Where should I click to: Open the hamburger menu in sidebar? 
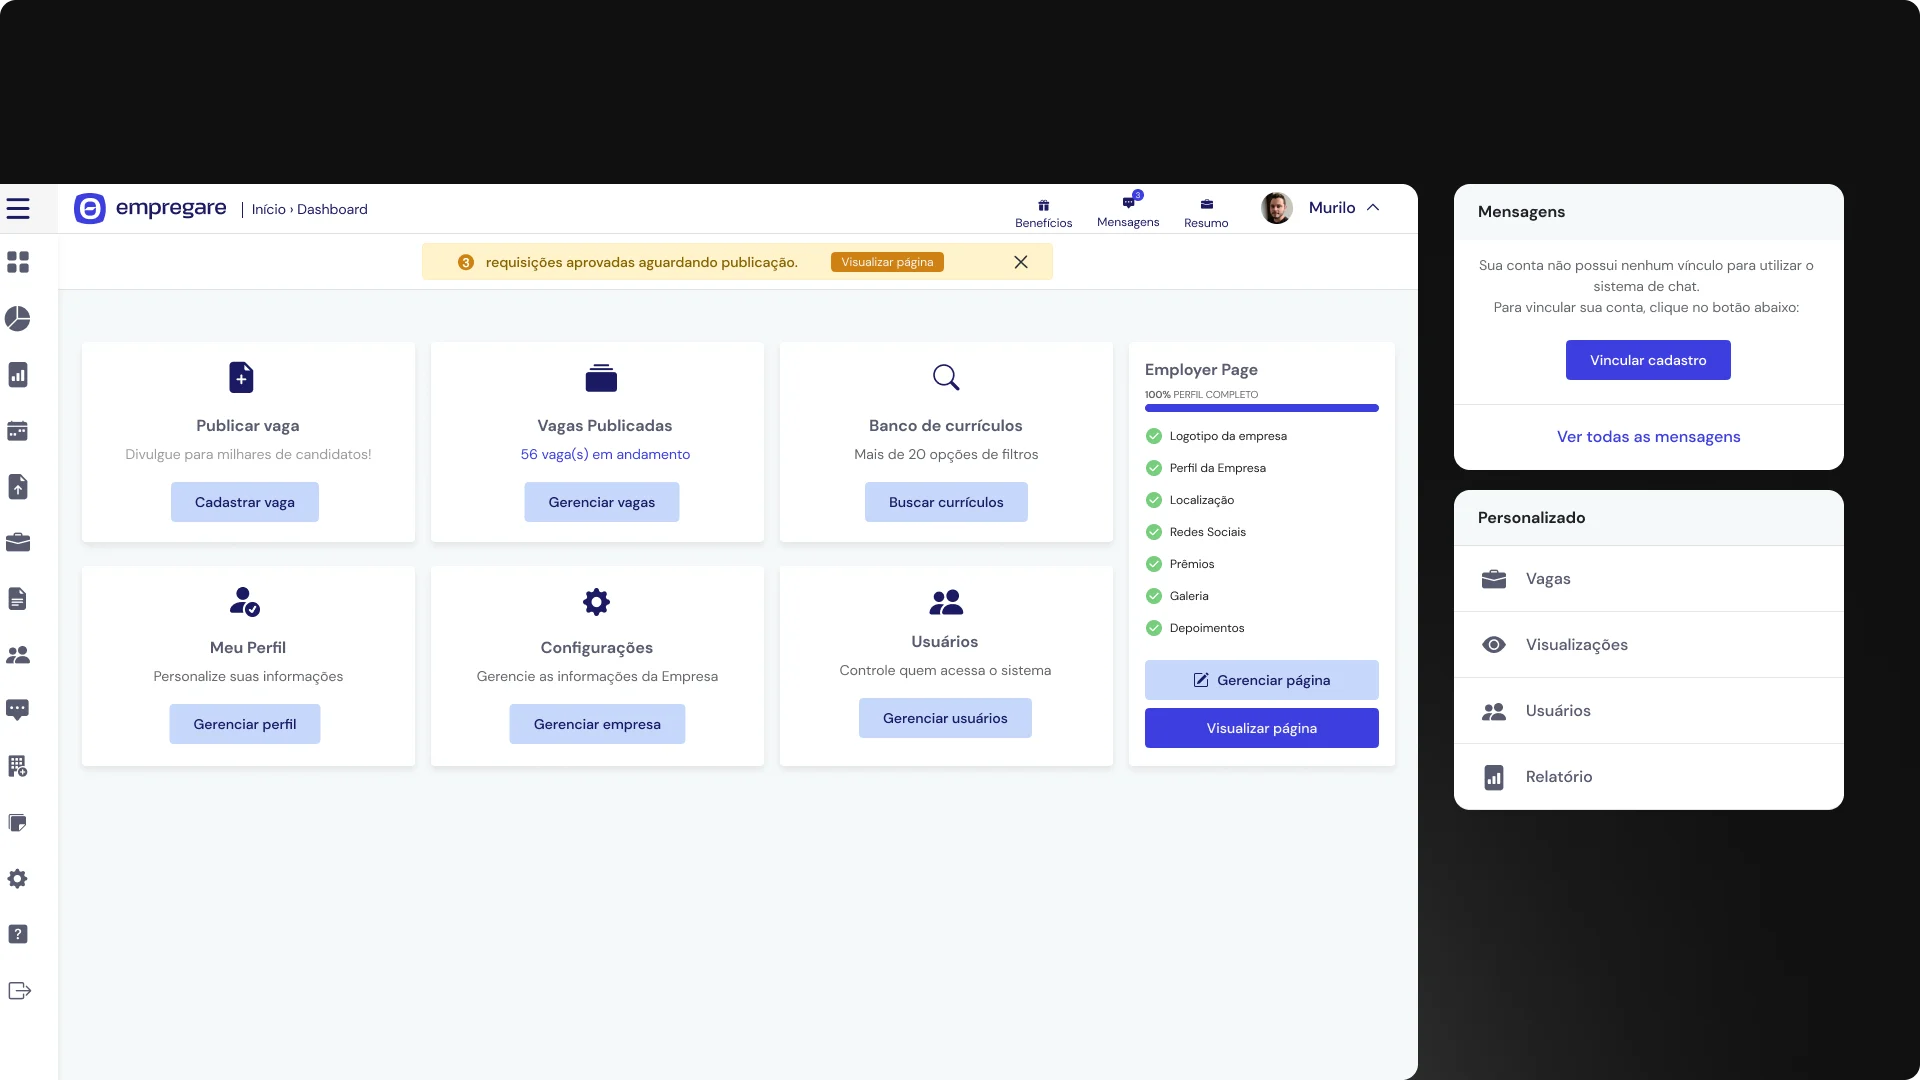tap(18, 208)
